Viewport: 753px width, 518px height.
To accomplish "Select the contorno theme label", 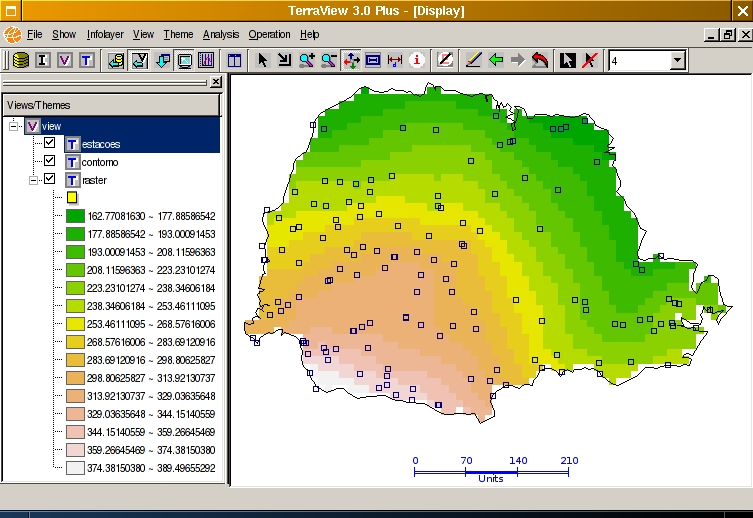I will 100,162.
